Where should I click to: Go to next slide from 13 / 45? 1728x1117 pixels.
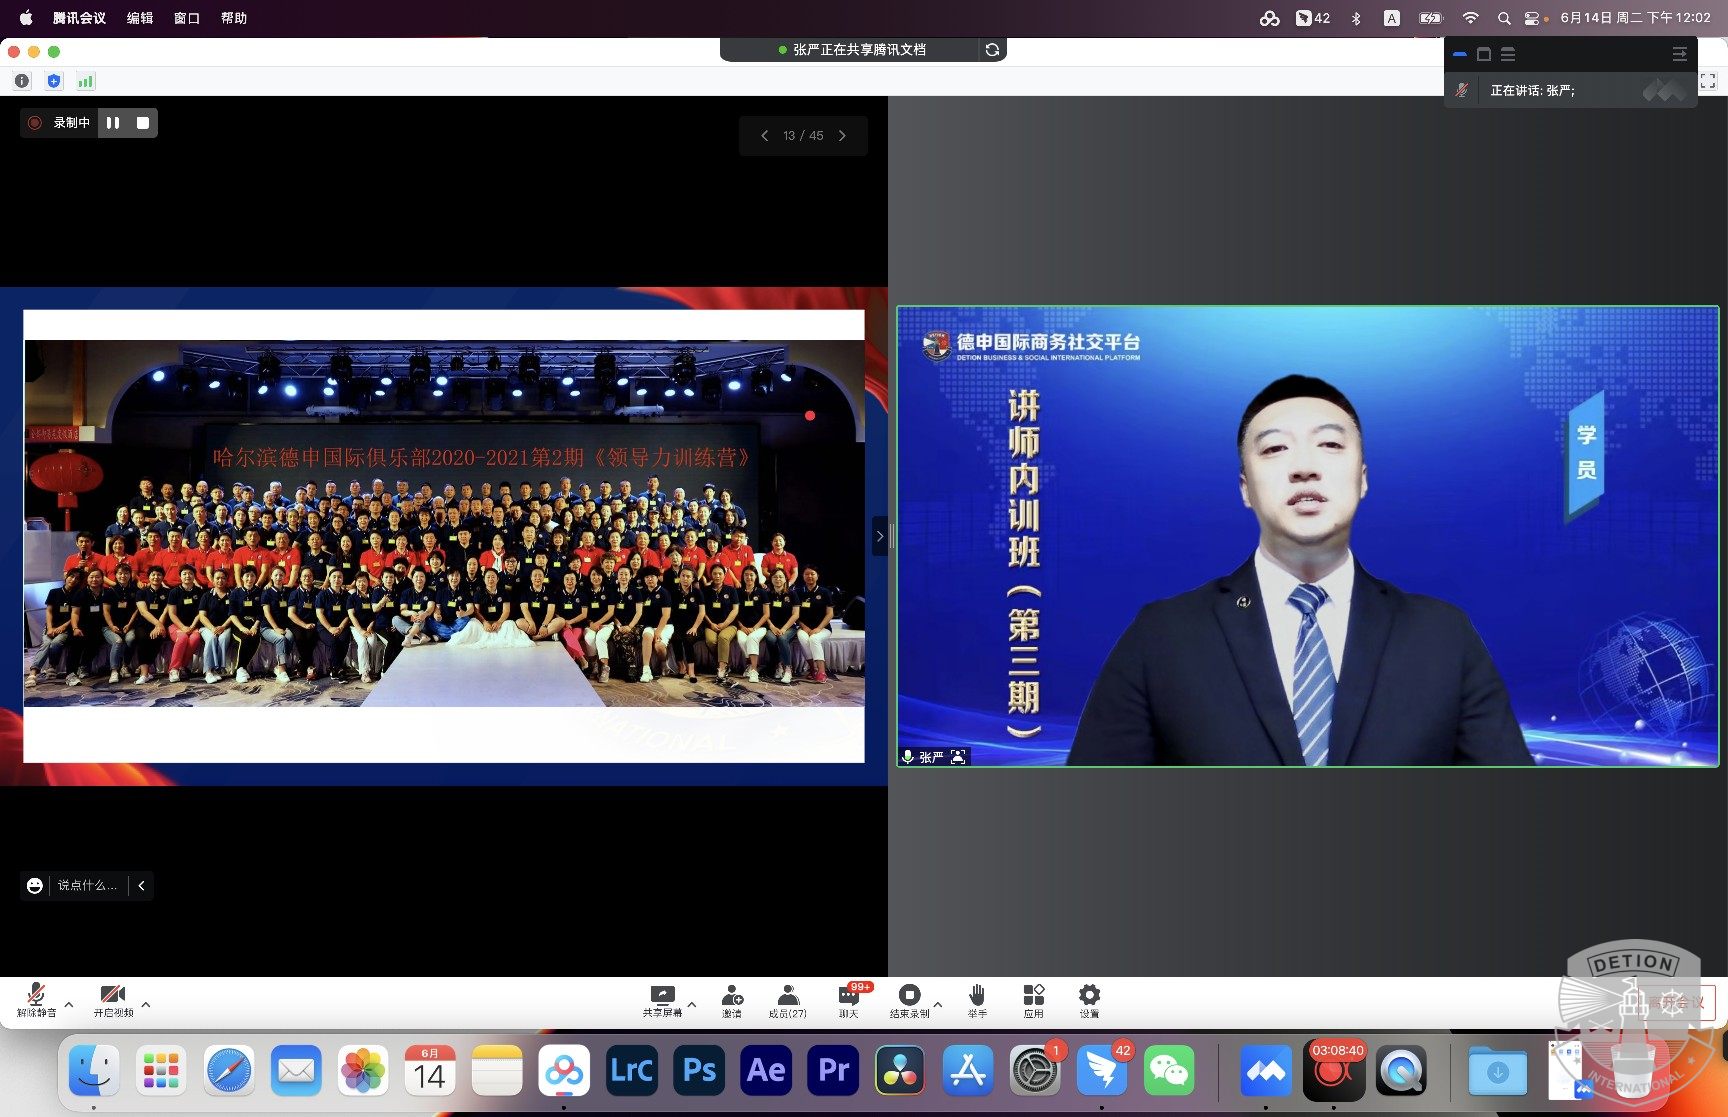tap(842, 136)
